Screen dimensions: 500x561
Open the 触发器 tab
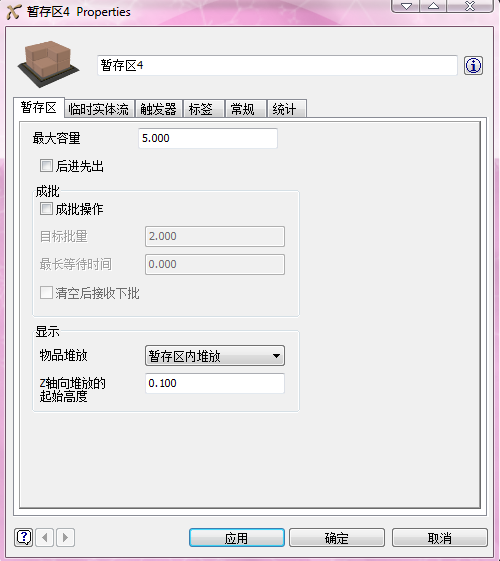click(158, 109)
